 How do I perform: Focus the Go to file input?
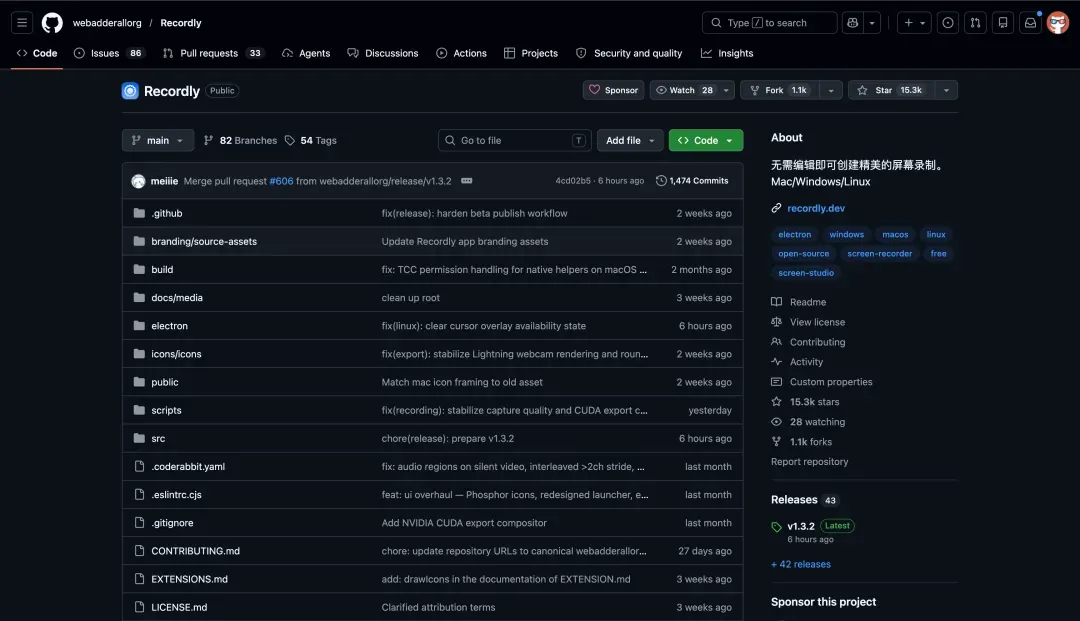[x=515, y=140]
